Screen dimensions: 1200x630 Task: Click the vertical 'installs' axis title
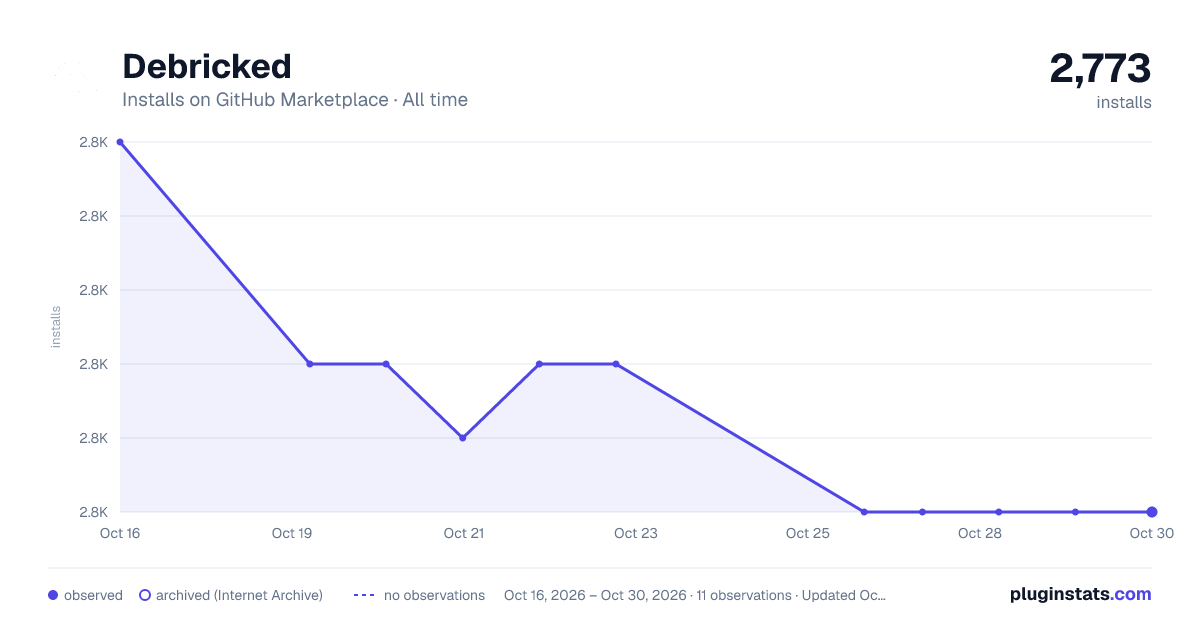(56, 327)
